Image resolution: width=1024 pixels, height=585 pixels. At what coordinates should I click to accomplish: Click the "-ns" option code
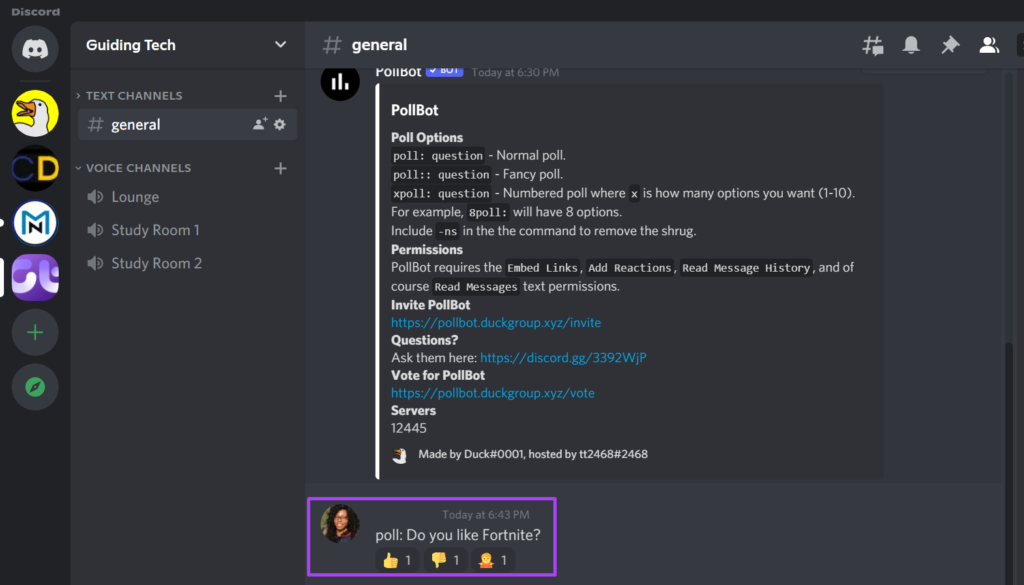[x=447, y=231]
